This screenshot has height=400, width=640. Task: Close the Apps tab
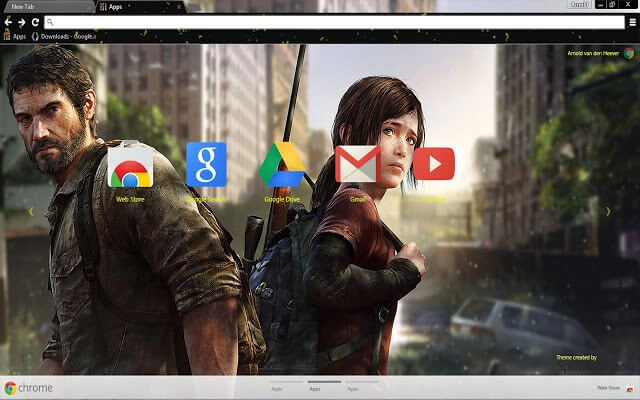coord(179,7)
